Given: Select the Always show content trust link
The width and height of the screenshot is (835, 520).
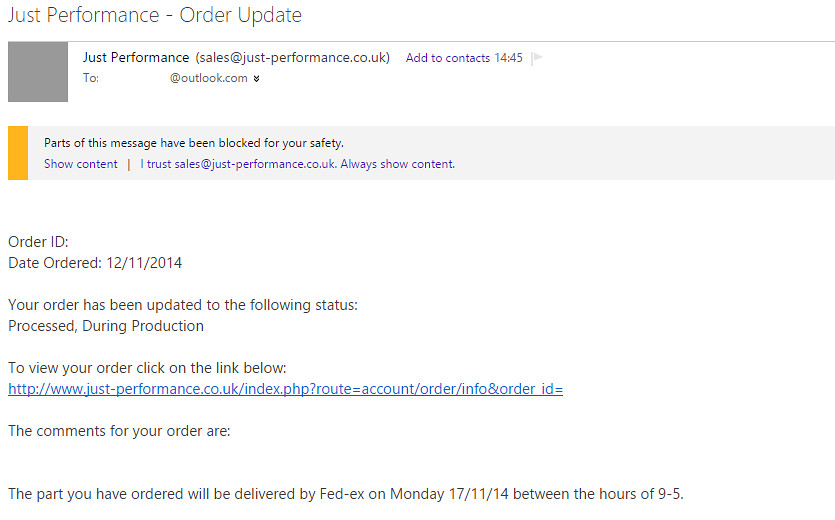Looking at the screenshot, I should pos(298,164).
